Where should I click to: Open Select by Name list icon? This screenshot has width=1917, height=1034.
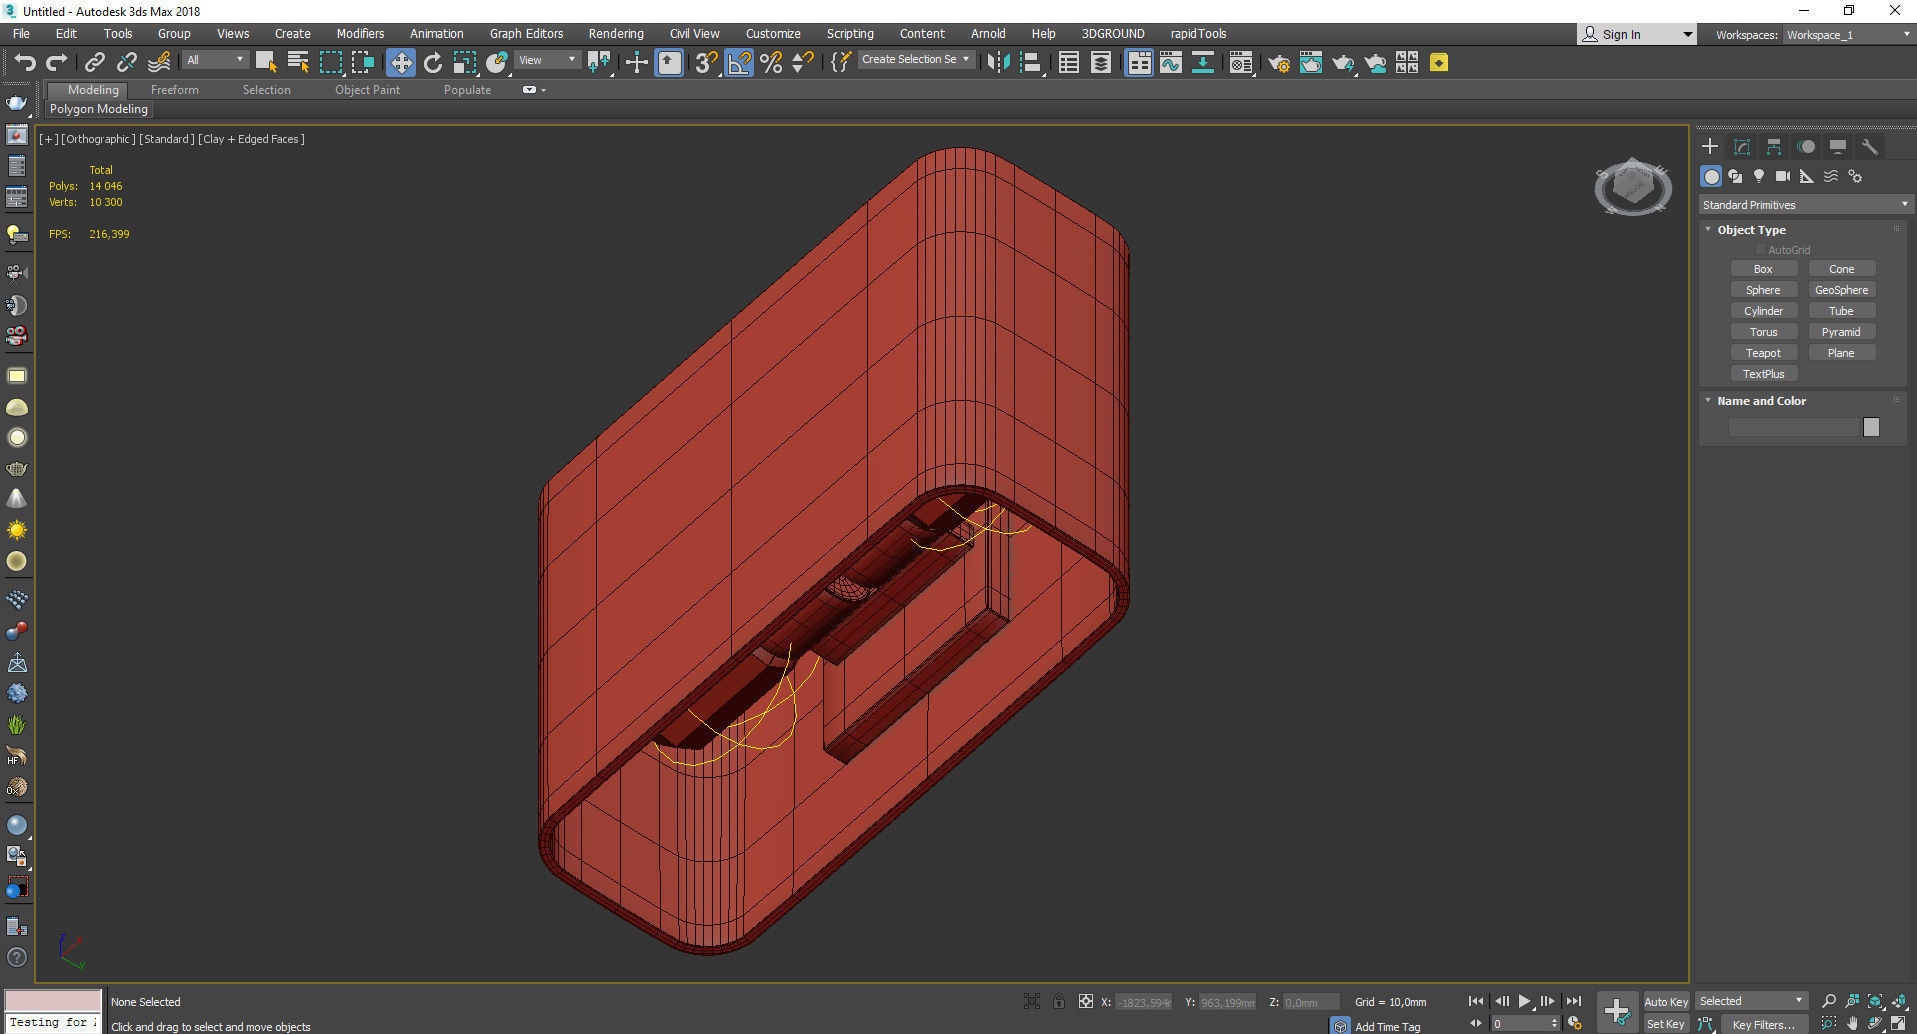(298, 63)
